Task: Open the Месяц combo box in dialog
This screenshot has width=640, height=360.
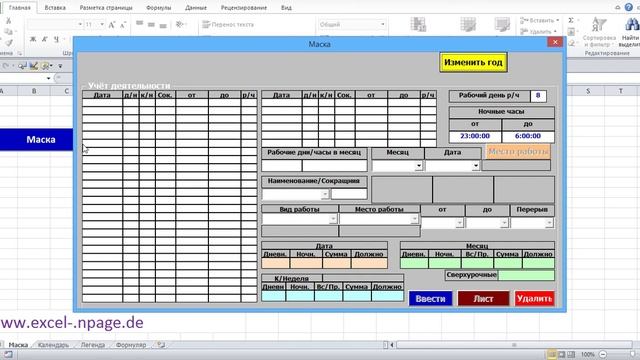Action: tap(418, 166)
